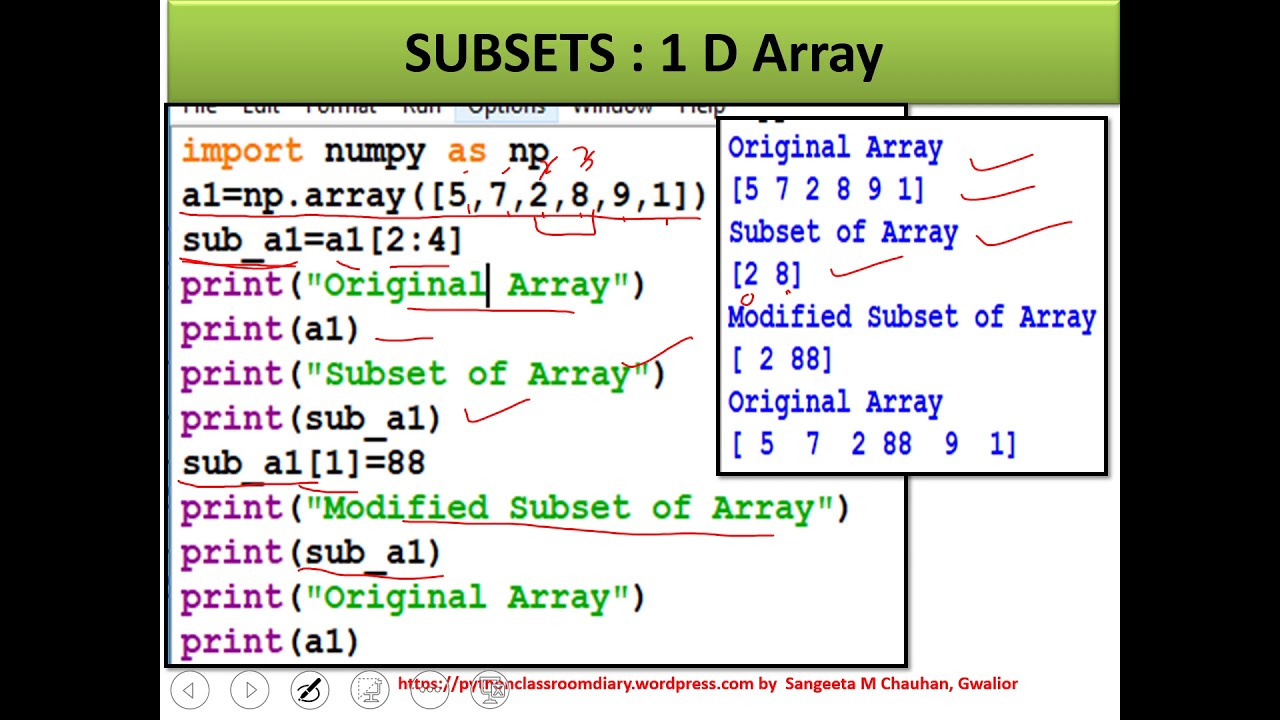Click the '[2 8]' subset output line
Image resolution: width=1280 pixels, height=720 pixels.
pos(766,274)
